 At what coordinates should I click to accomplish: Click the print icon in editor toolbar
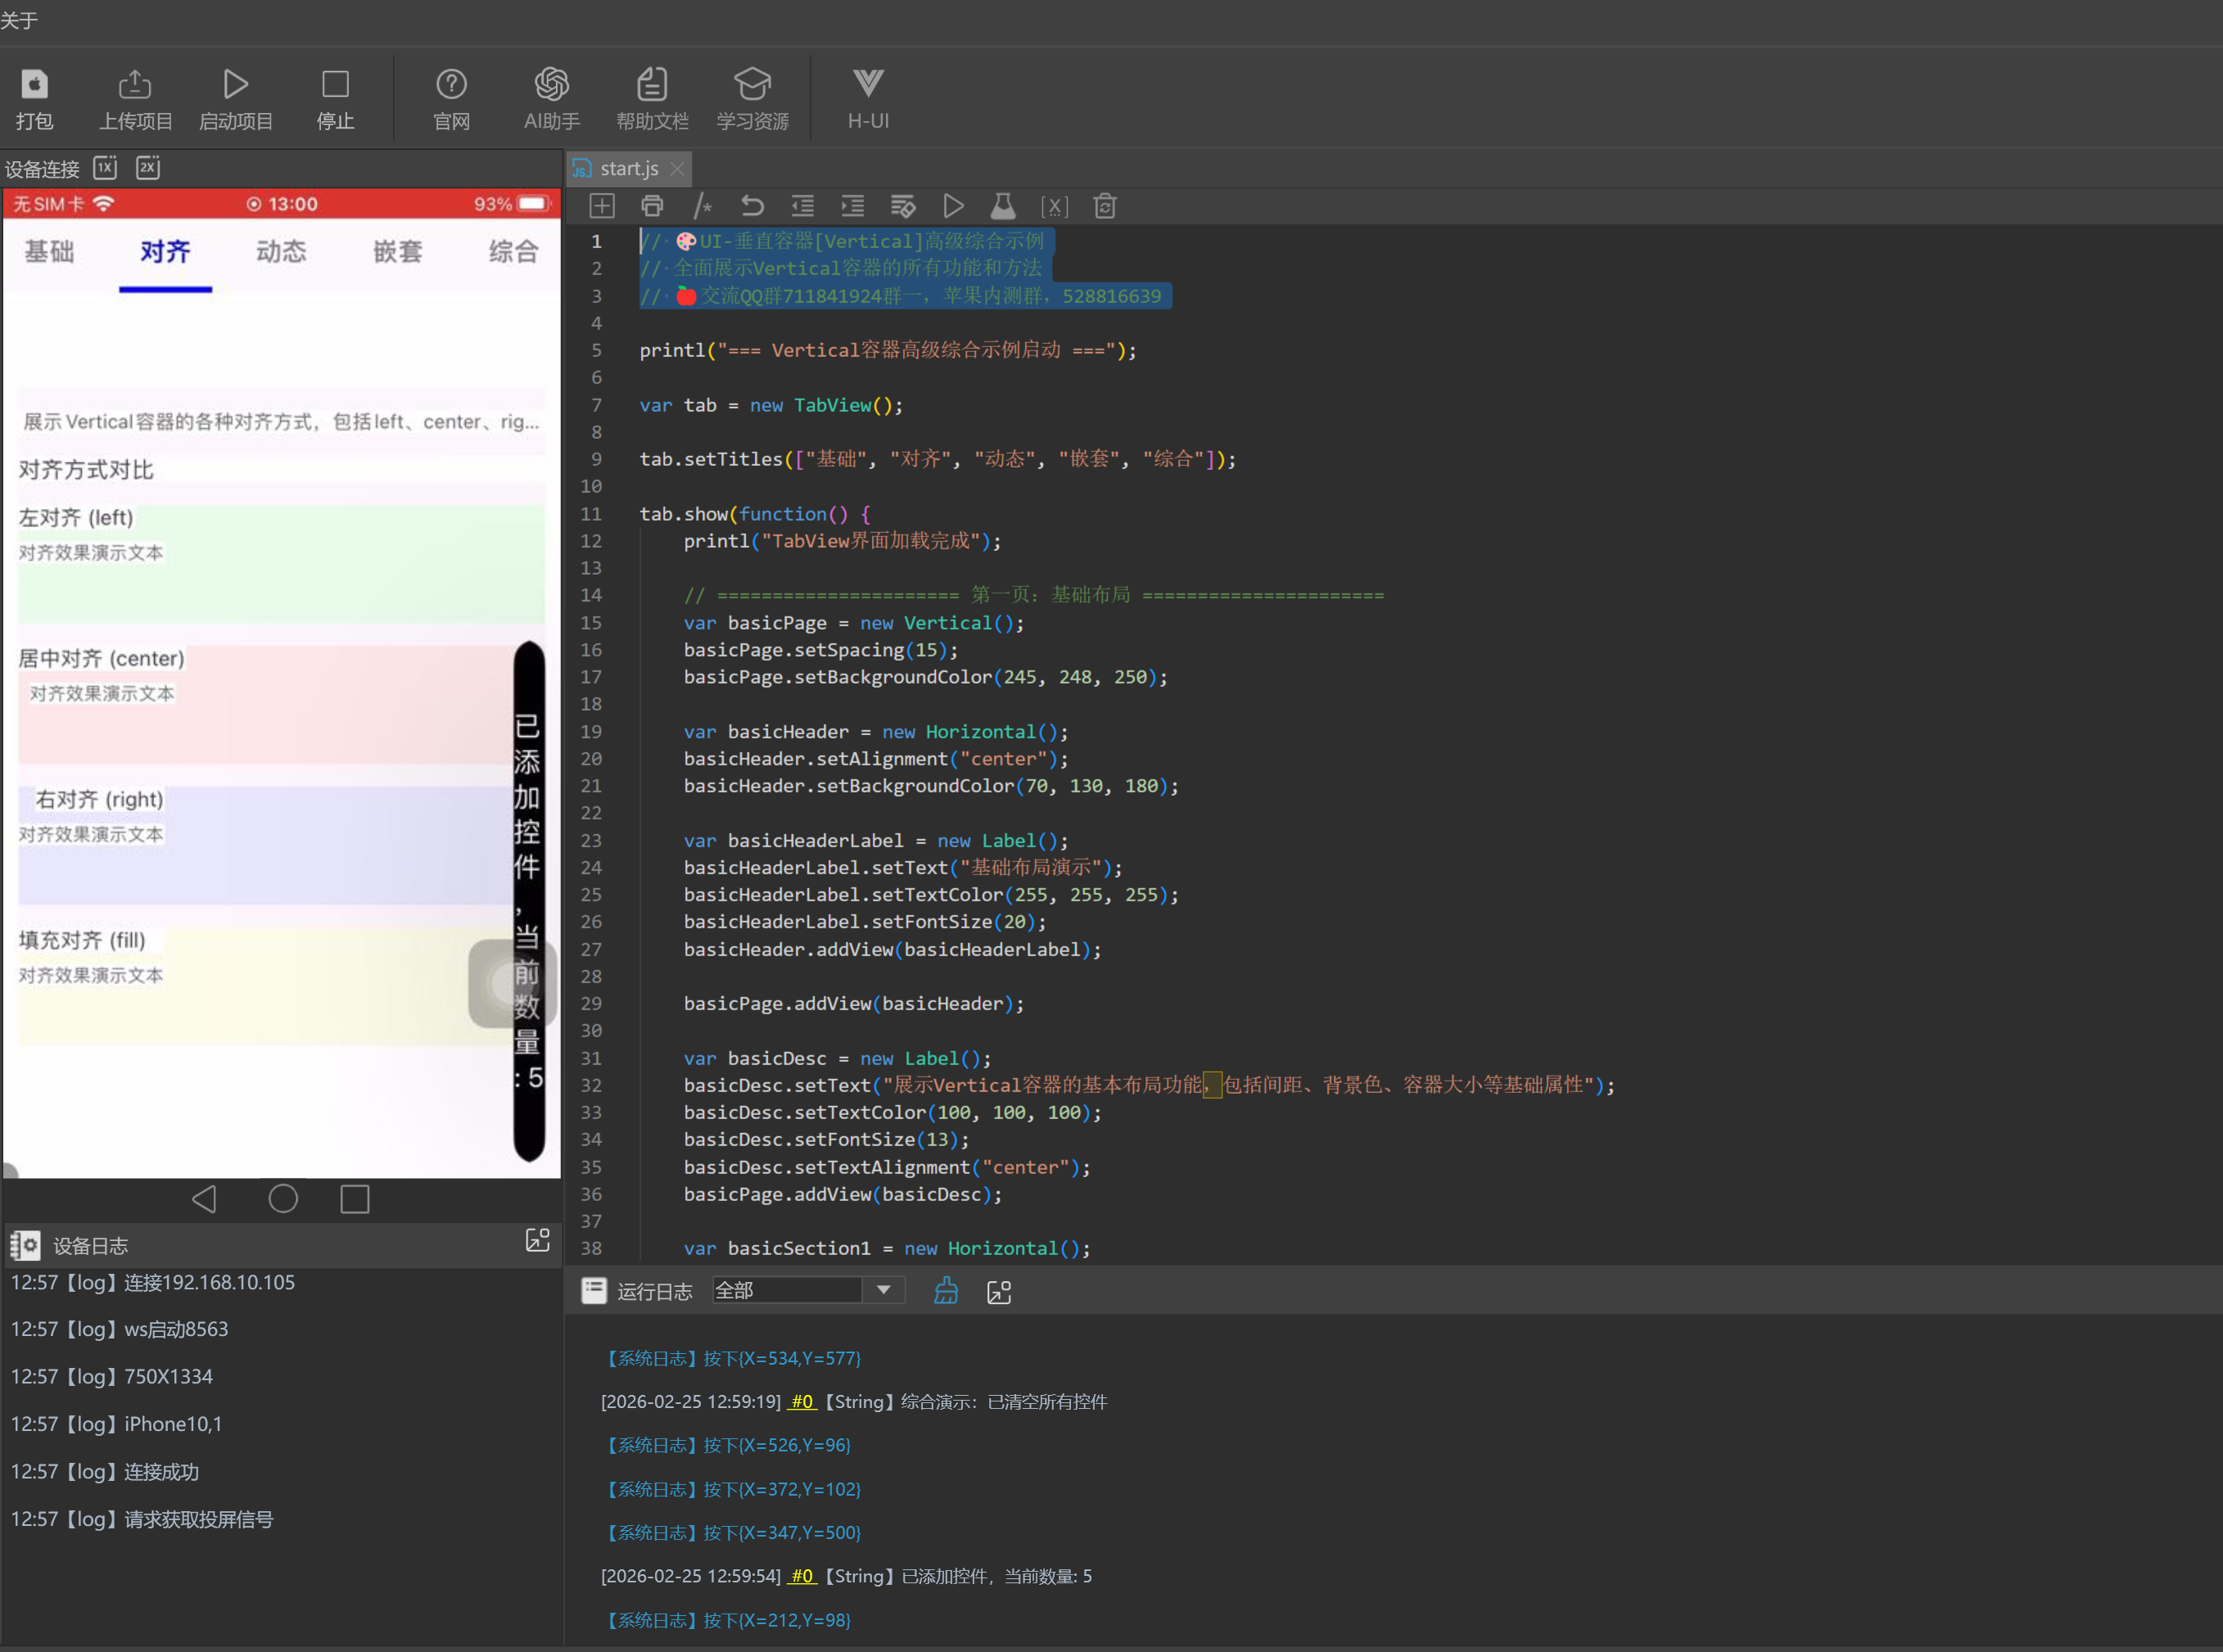click(652, 206)
